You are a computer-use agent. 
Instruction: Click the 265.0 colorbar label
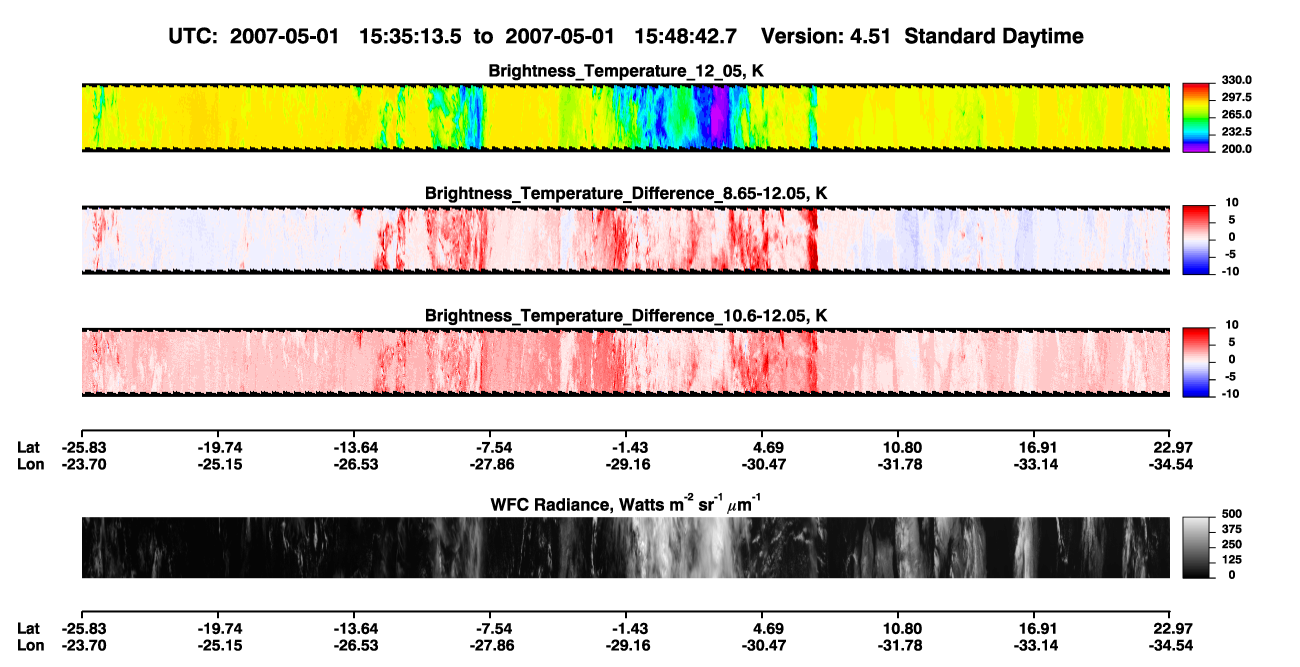pos(1237,115)
